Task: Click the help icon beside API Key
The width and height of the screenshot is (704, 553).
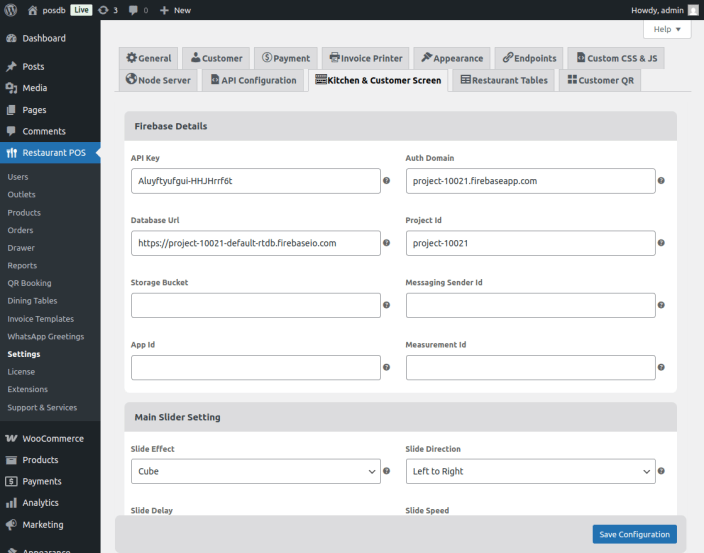Action: click(x=386, y=181)
